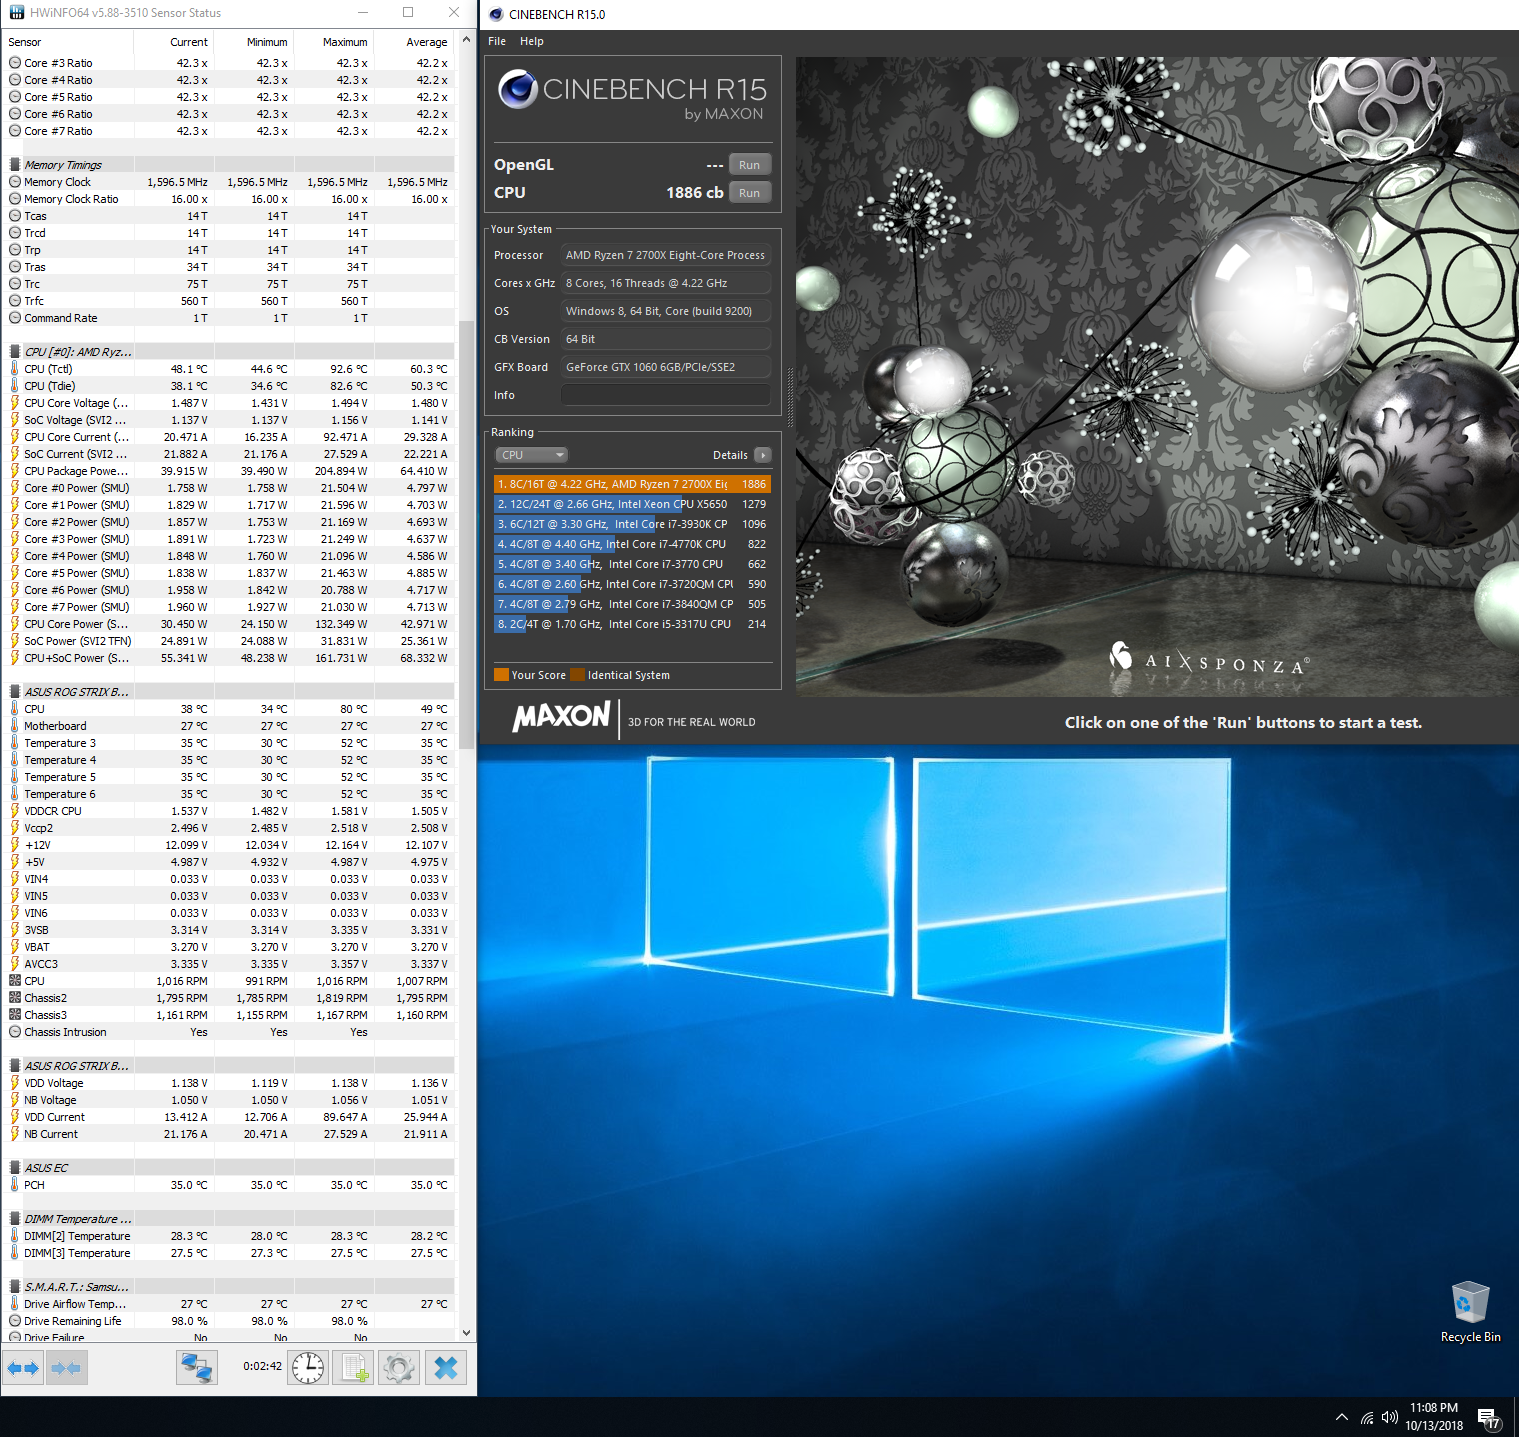Select the VDDCR CPU voltage row
The image size is (1519, 1437).
coord(229,811)
